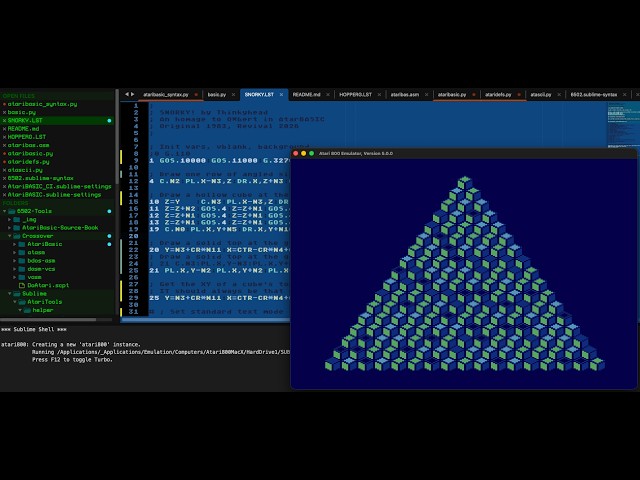Close the ataribas.asm tab with its x
Image resolution: width=640 pixels, height=480 pixels.
click(427, 95)
